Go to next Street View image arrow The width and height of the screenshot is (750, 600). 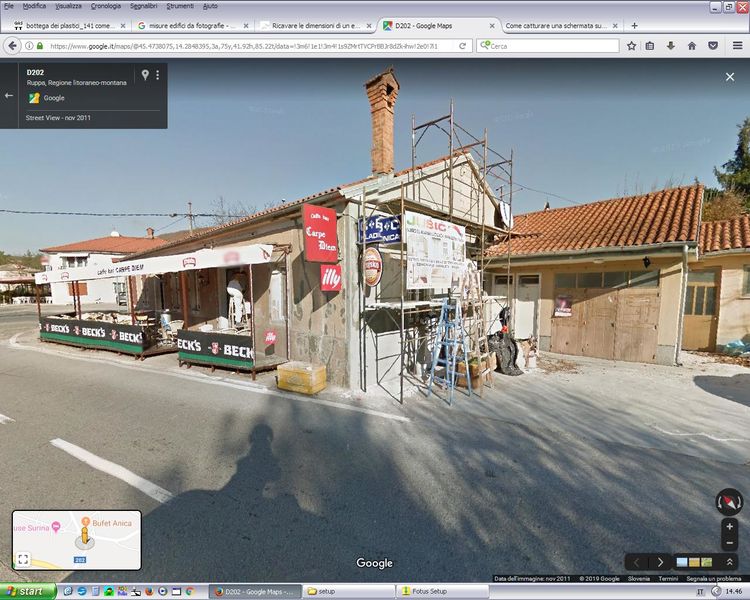click(660, 562)
